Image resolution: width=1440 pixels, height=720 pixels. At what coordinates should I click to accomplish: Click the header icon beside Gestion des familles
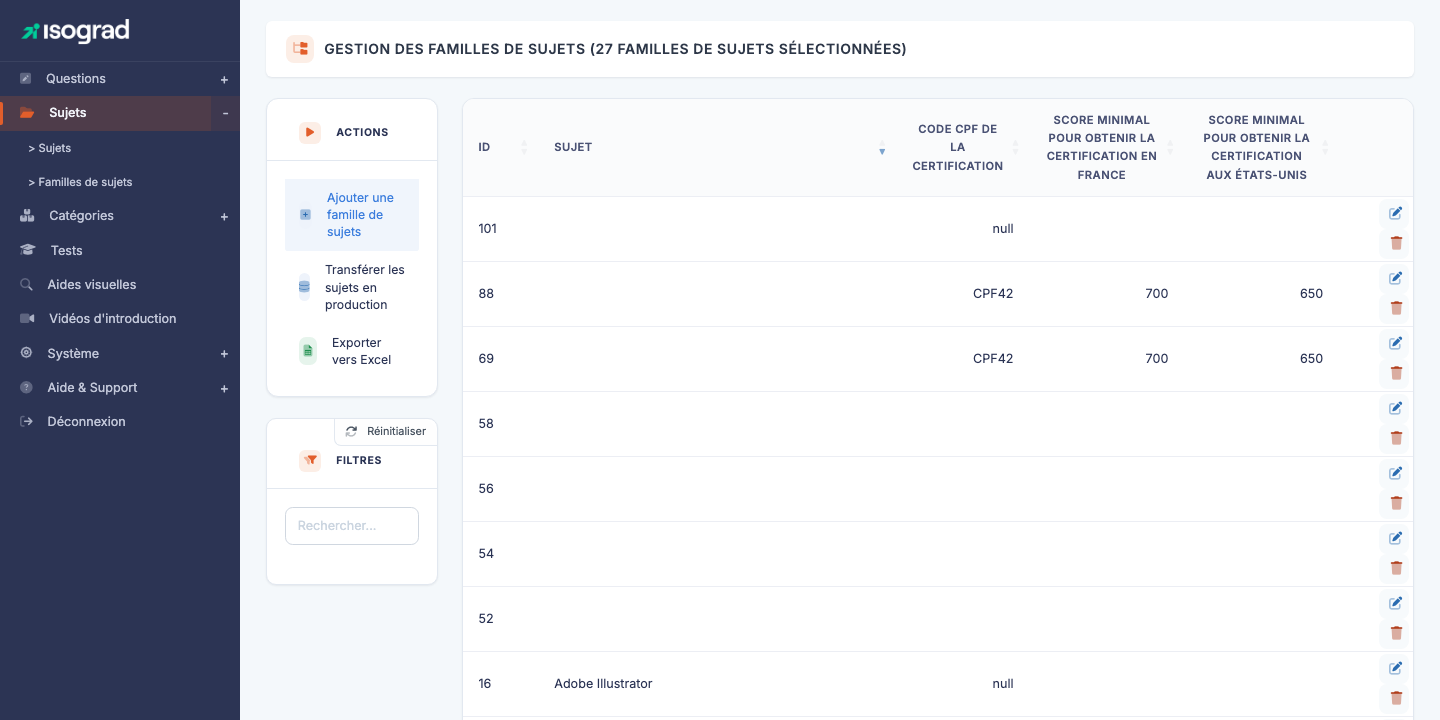pyautogui.click(x=300, y=49)
